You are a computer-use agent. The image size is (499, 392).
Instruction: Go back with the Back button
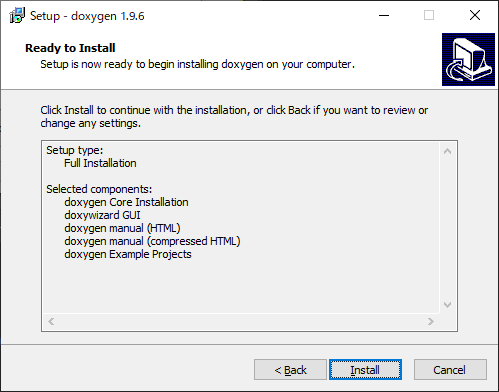(x=290, y=370)
